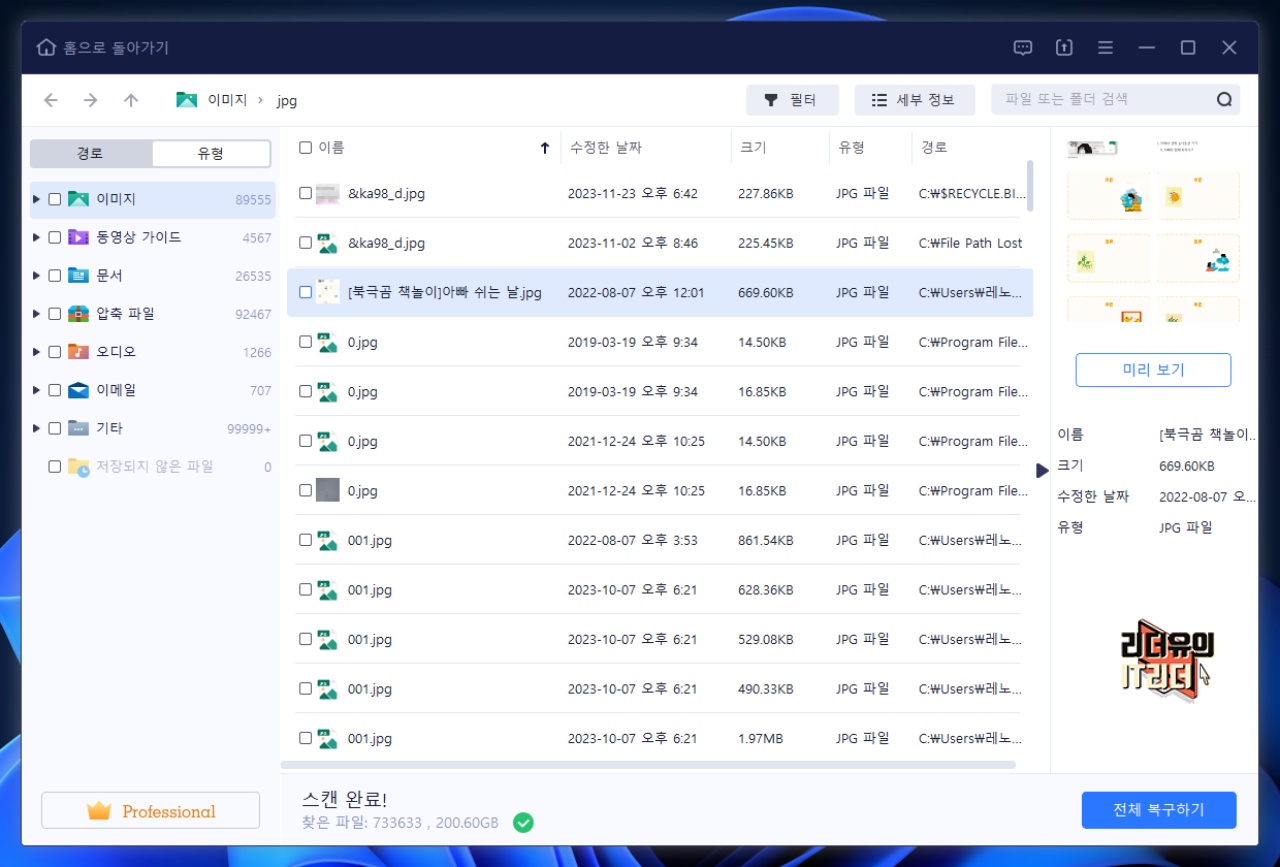Open the 필터 button
The height and width of the screenshot is (867, 1280).
tap(792, 100)
